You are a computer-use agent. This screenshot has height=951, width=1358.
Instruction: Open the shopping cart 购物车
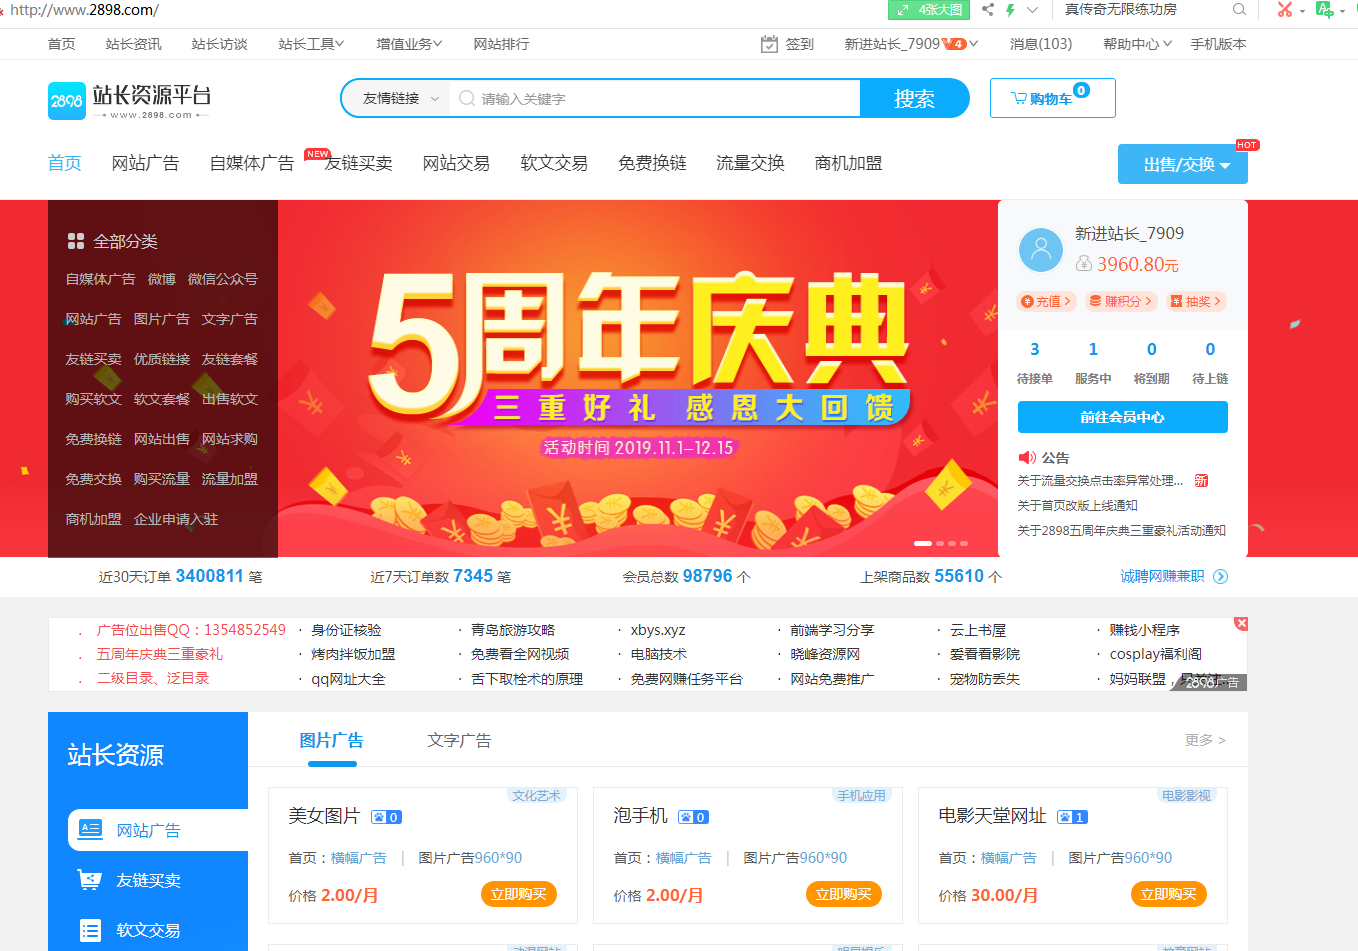(1052, 97)
